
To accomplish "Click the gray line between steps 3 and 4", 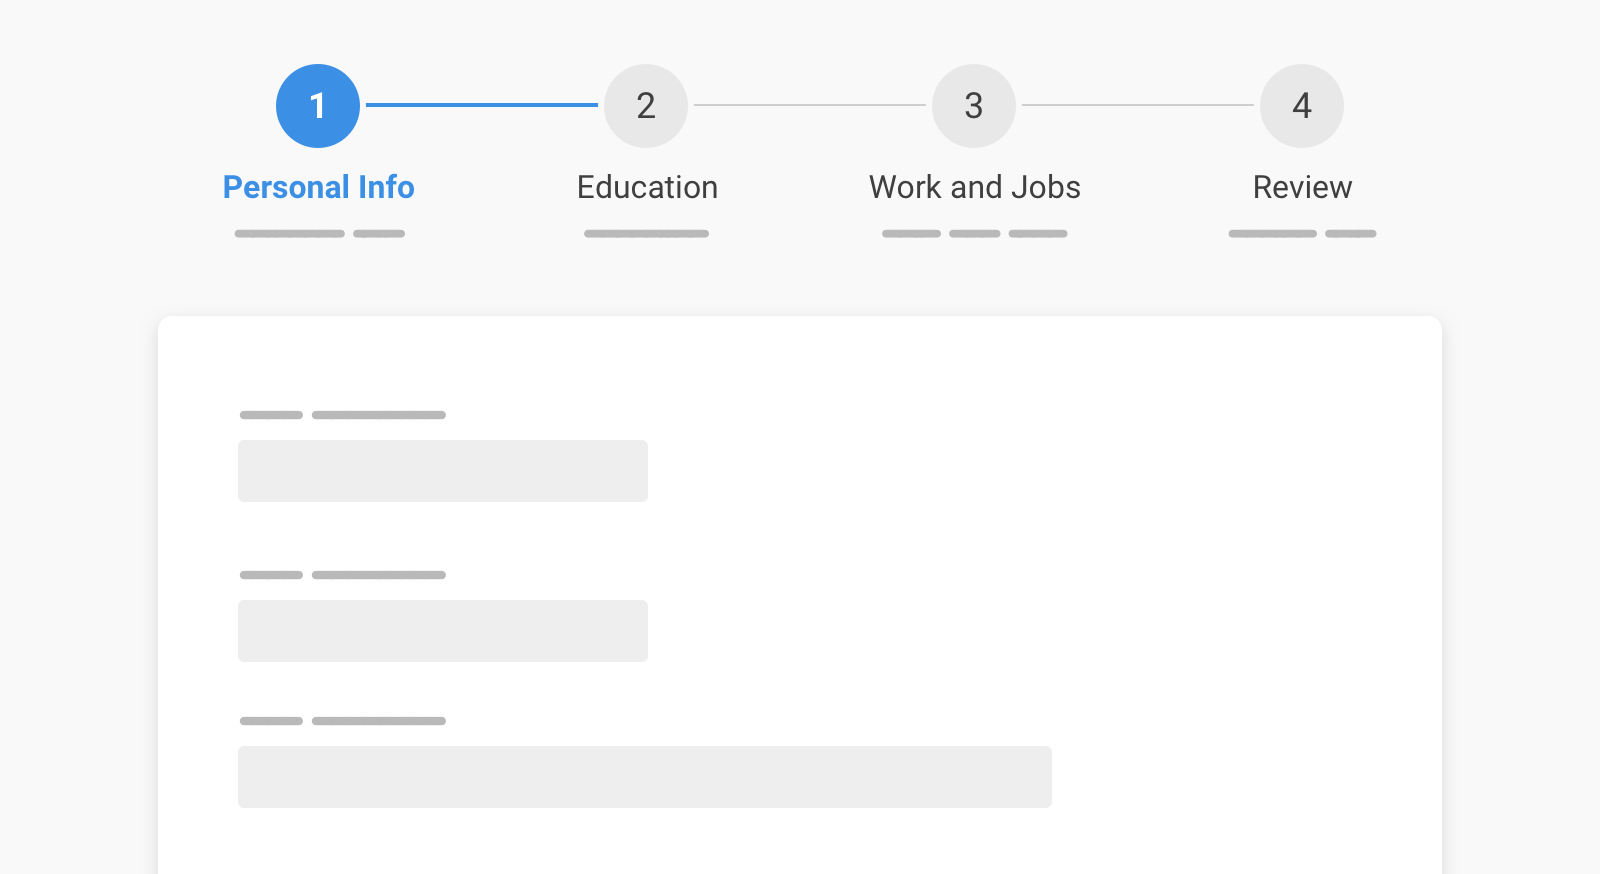I will pos(1138,105).
